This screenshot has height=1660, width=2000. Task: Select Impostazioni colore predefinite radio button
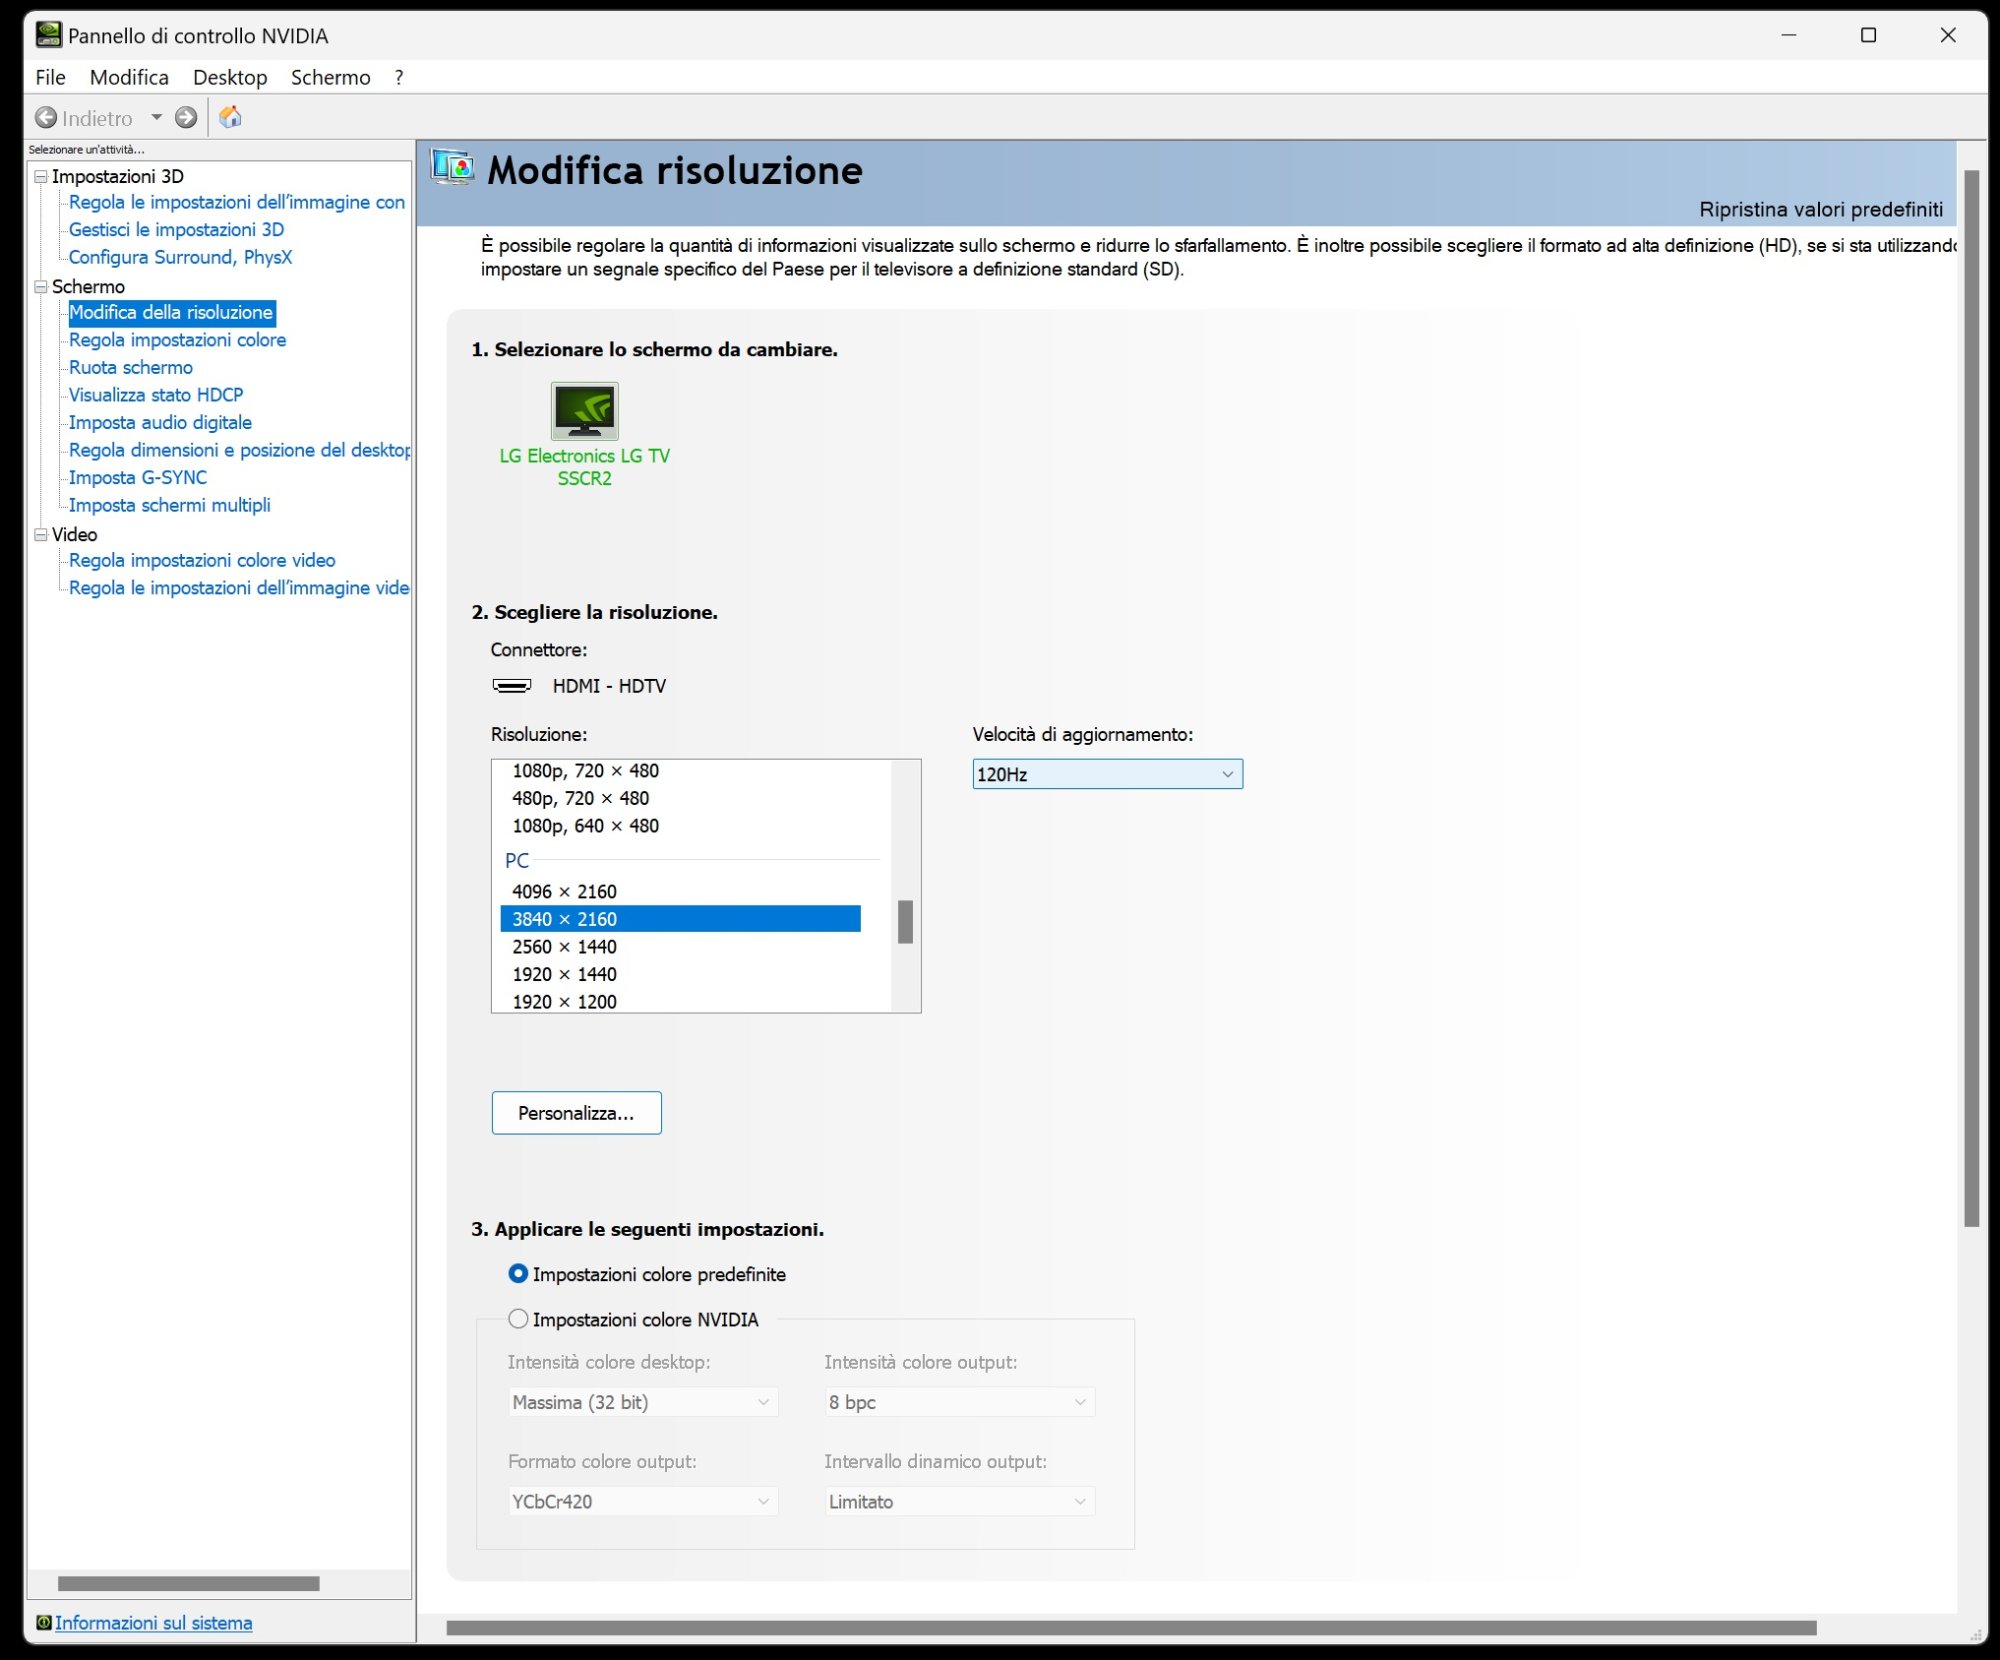518,1273
